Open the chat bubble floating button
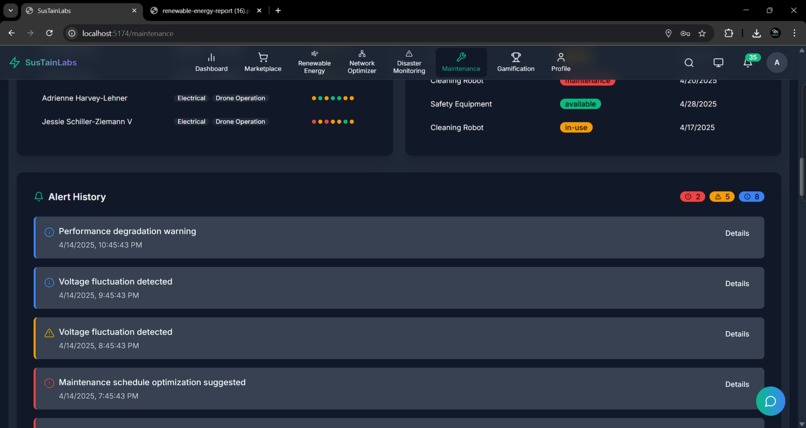This screenshot has width=806, height=428. tap(771, 401)
